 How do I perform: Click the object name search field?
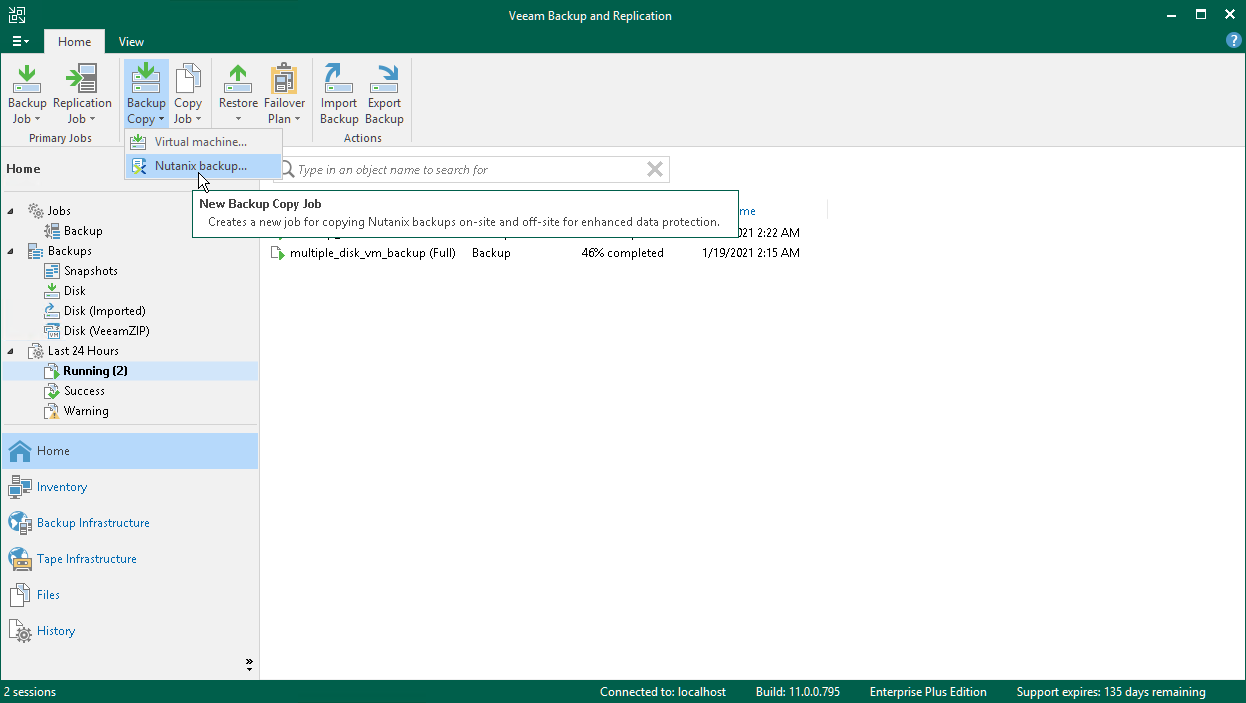click(470, 170)
